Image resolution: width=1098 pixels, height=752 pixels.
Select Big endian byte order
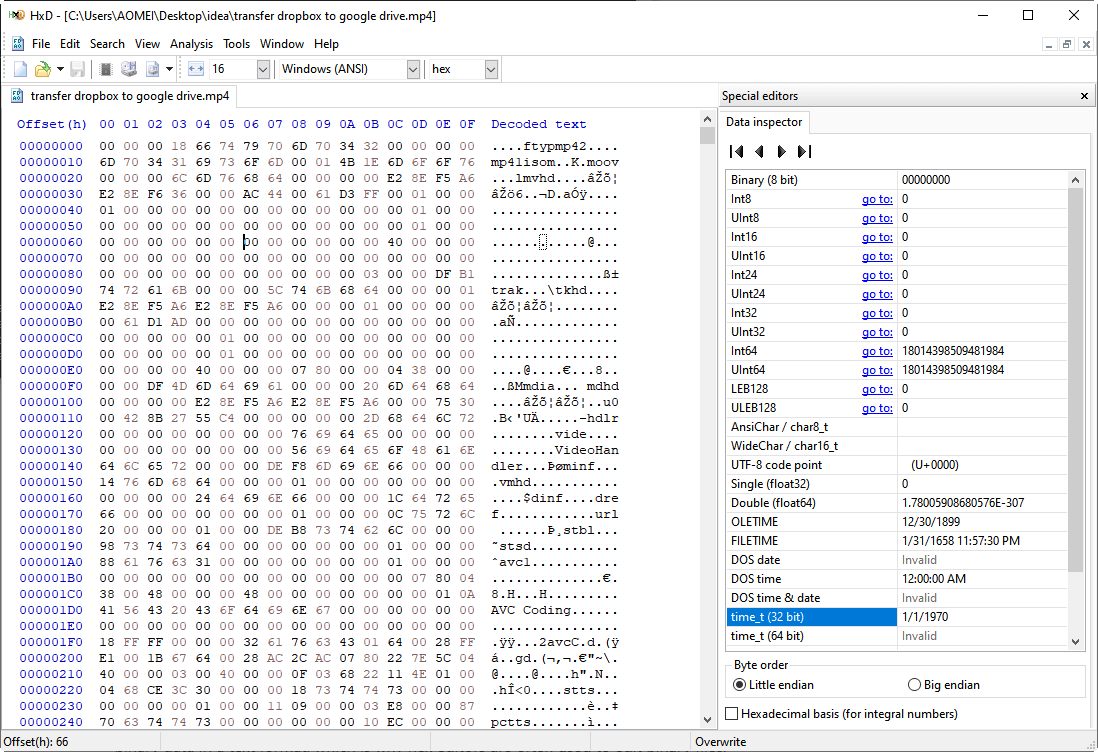(914, 685)
